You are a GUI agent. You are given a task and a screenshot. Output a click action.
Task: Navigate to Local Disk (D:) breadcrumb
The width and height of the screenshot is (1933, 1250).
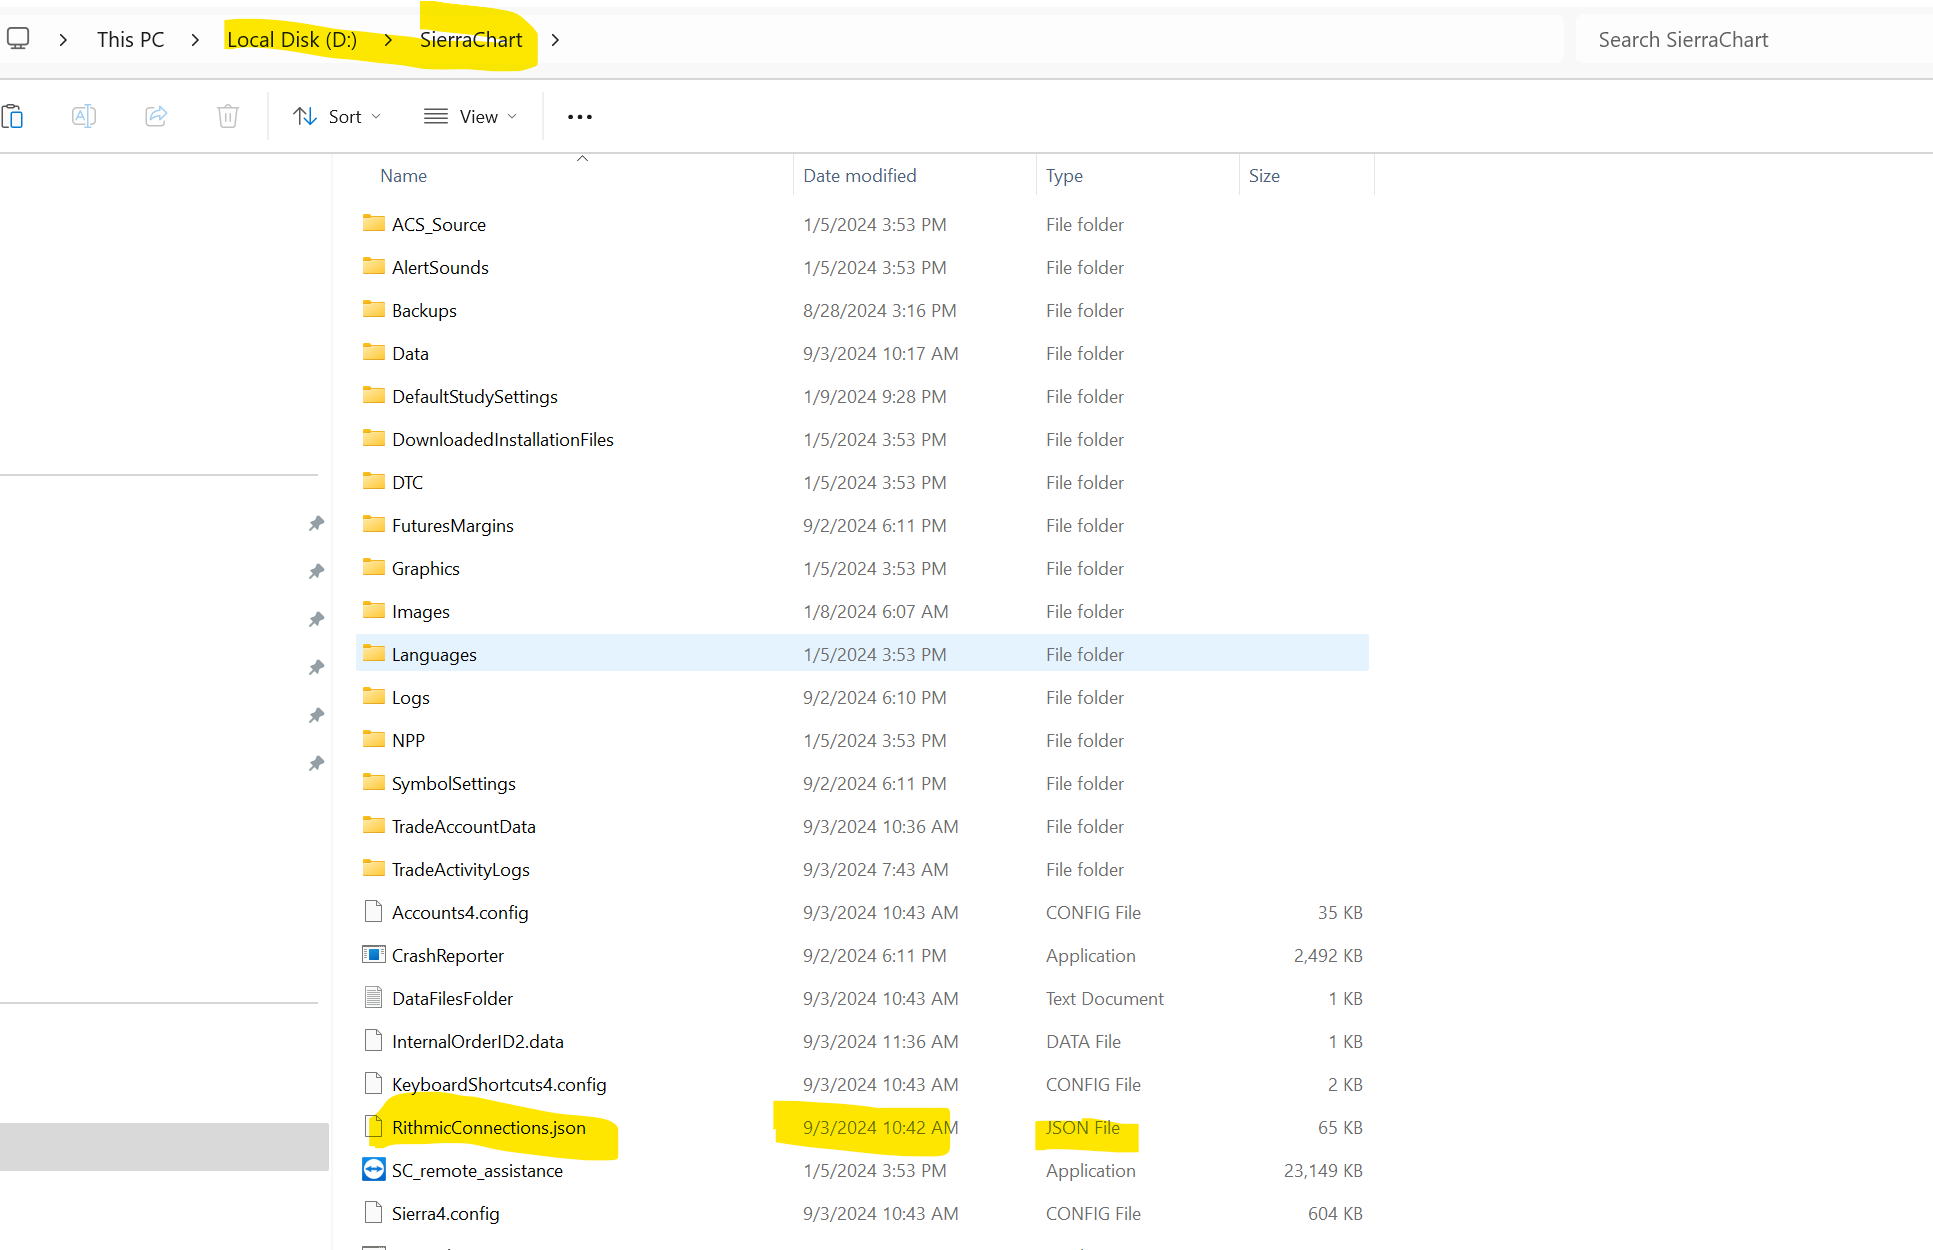point(291,40)
